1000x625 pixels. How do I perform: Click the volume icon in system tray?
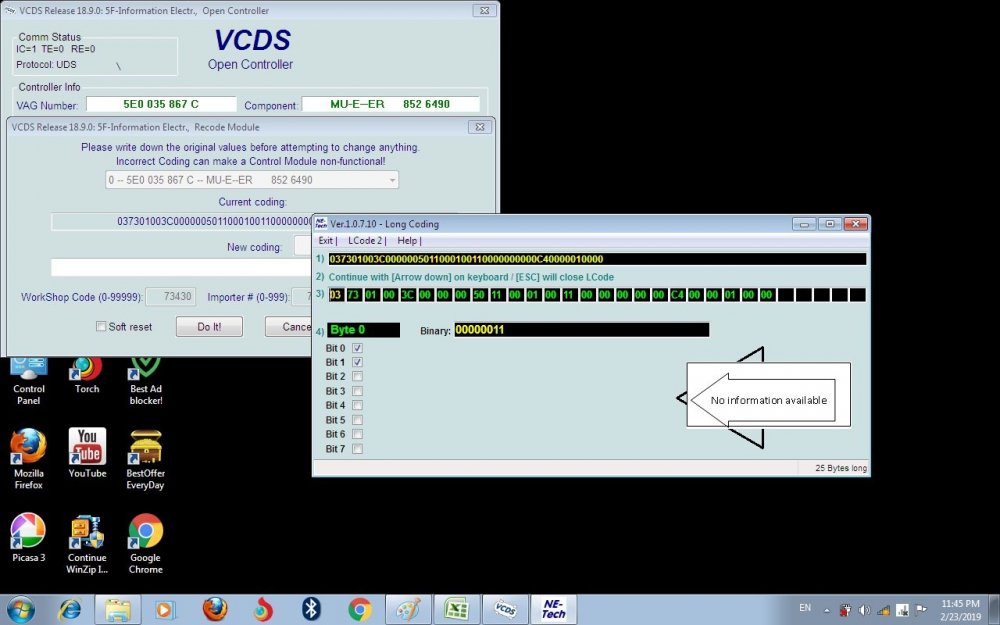(x=864, y=610)
